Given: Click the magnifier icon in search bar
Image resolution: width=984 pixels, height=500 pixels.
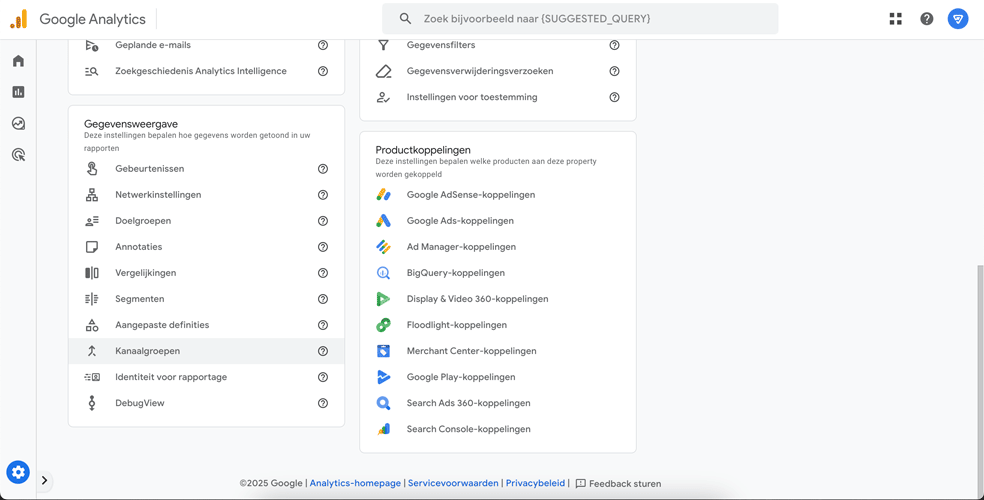Looking at the screenshot, I should pyautogui.click(x=405, y=19).
